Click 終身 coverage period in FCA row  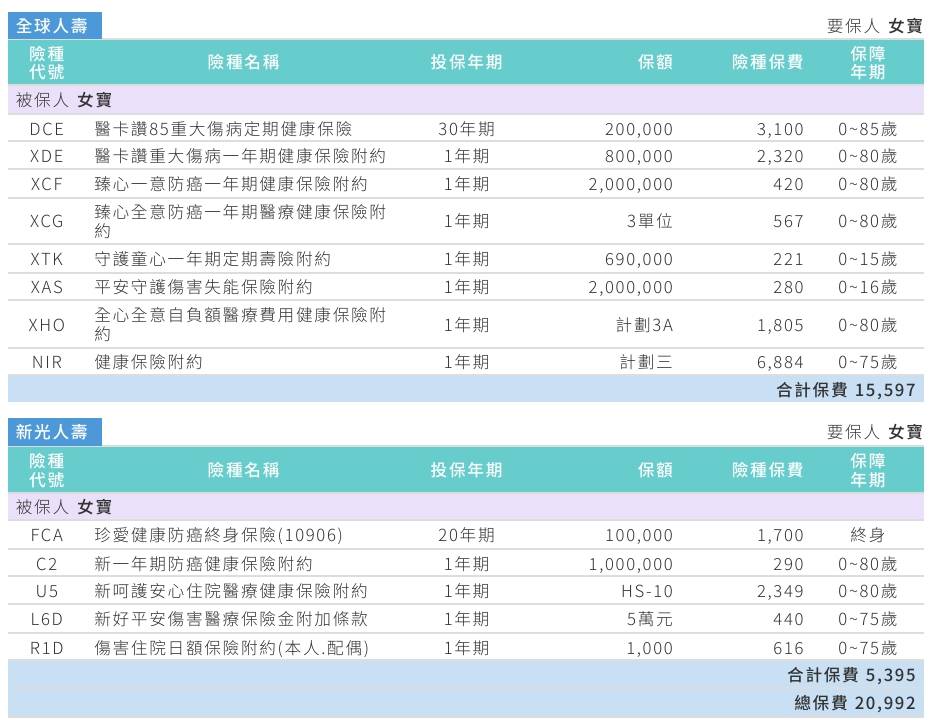click(867, 535)
